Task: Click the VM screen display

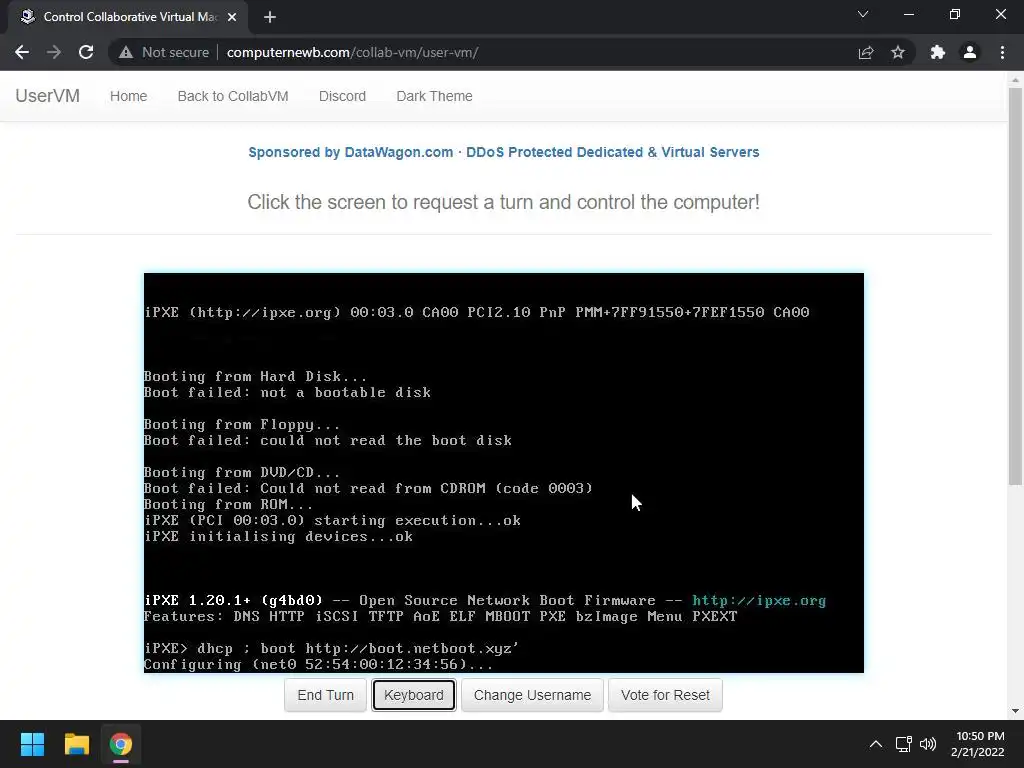Action: click(x=504, y=473)
